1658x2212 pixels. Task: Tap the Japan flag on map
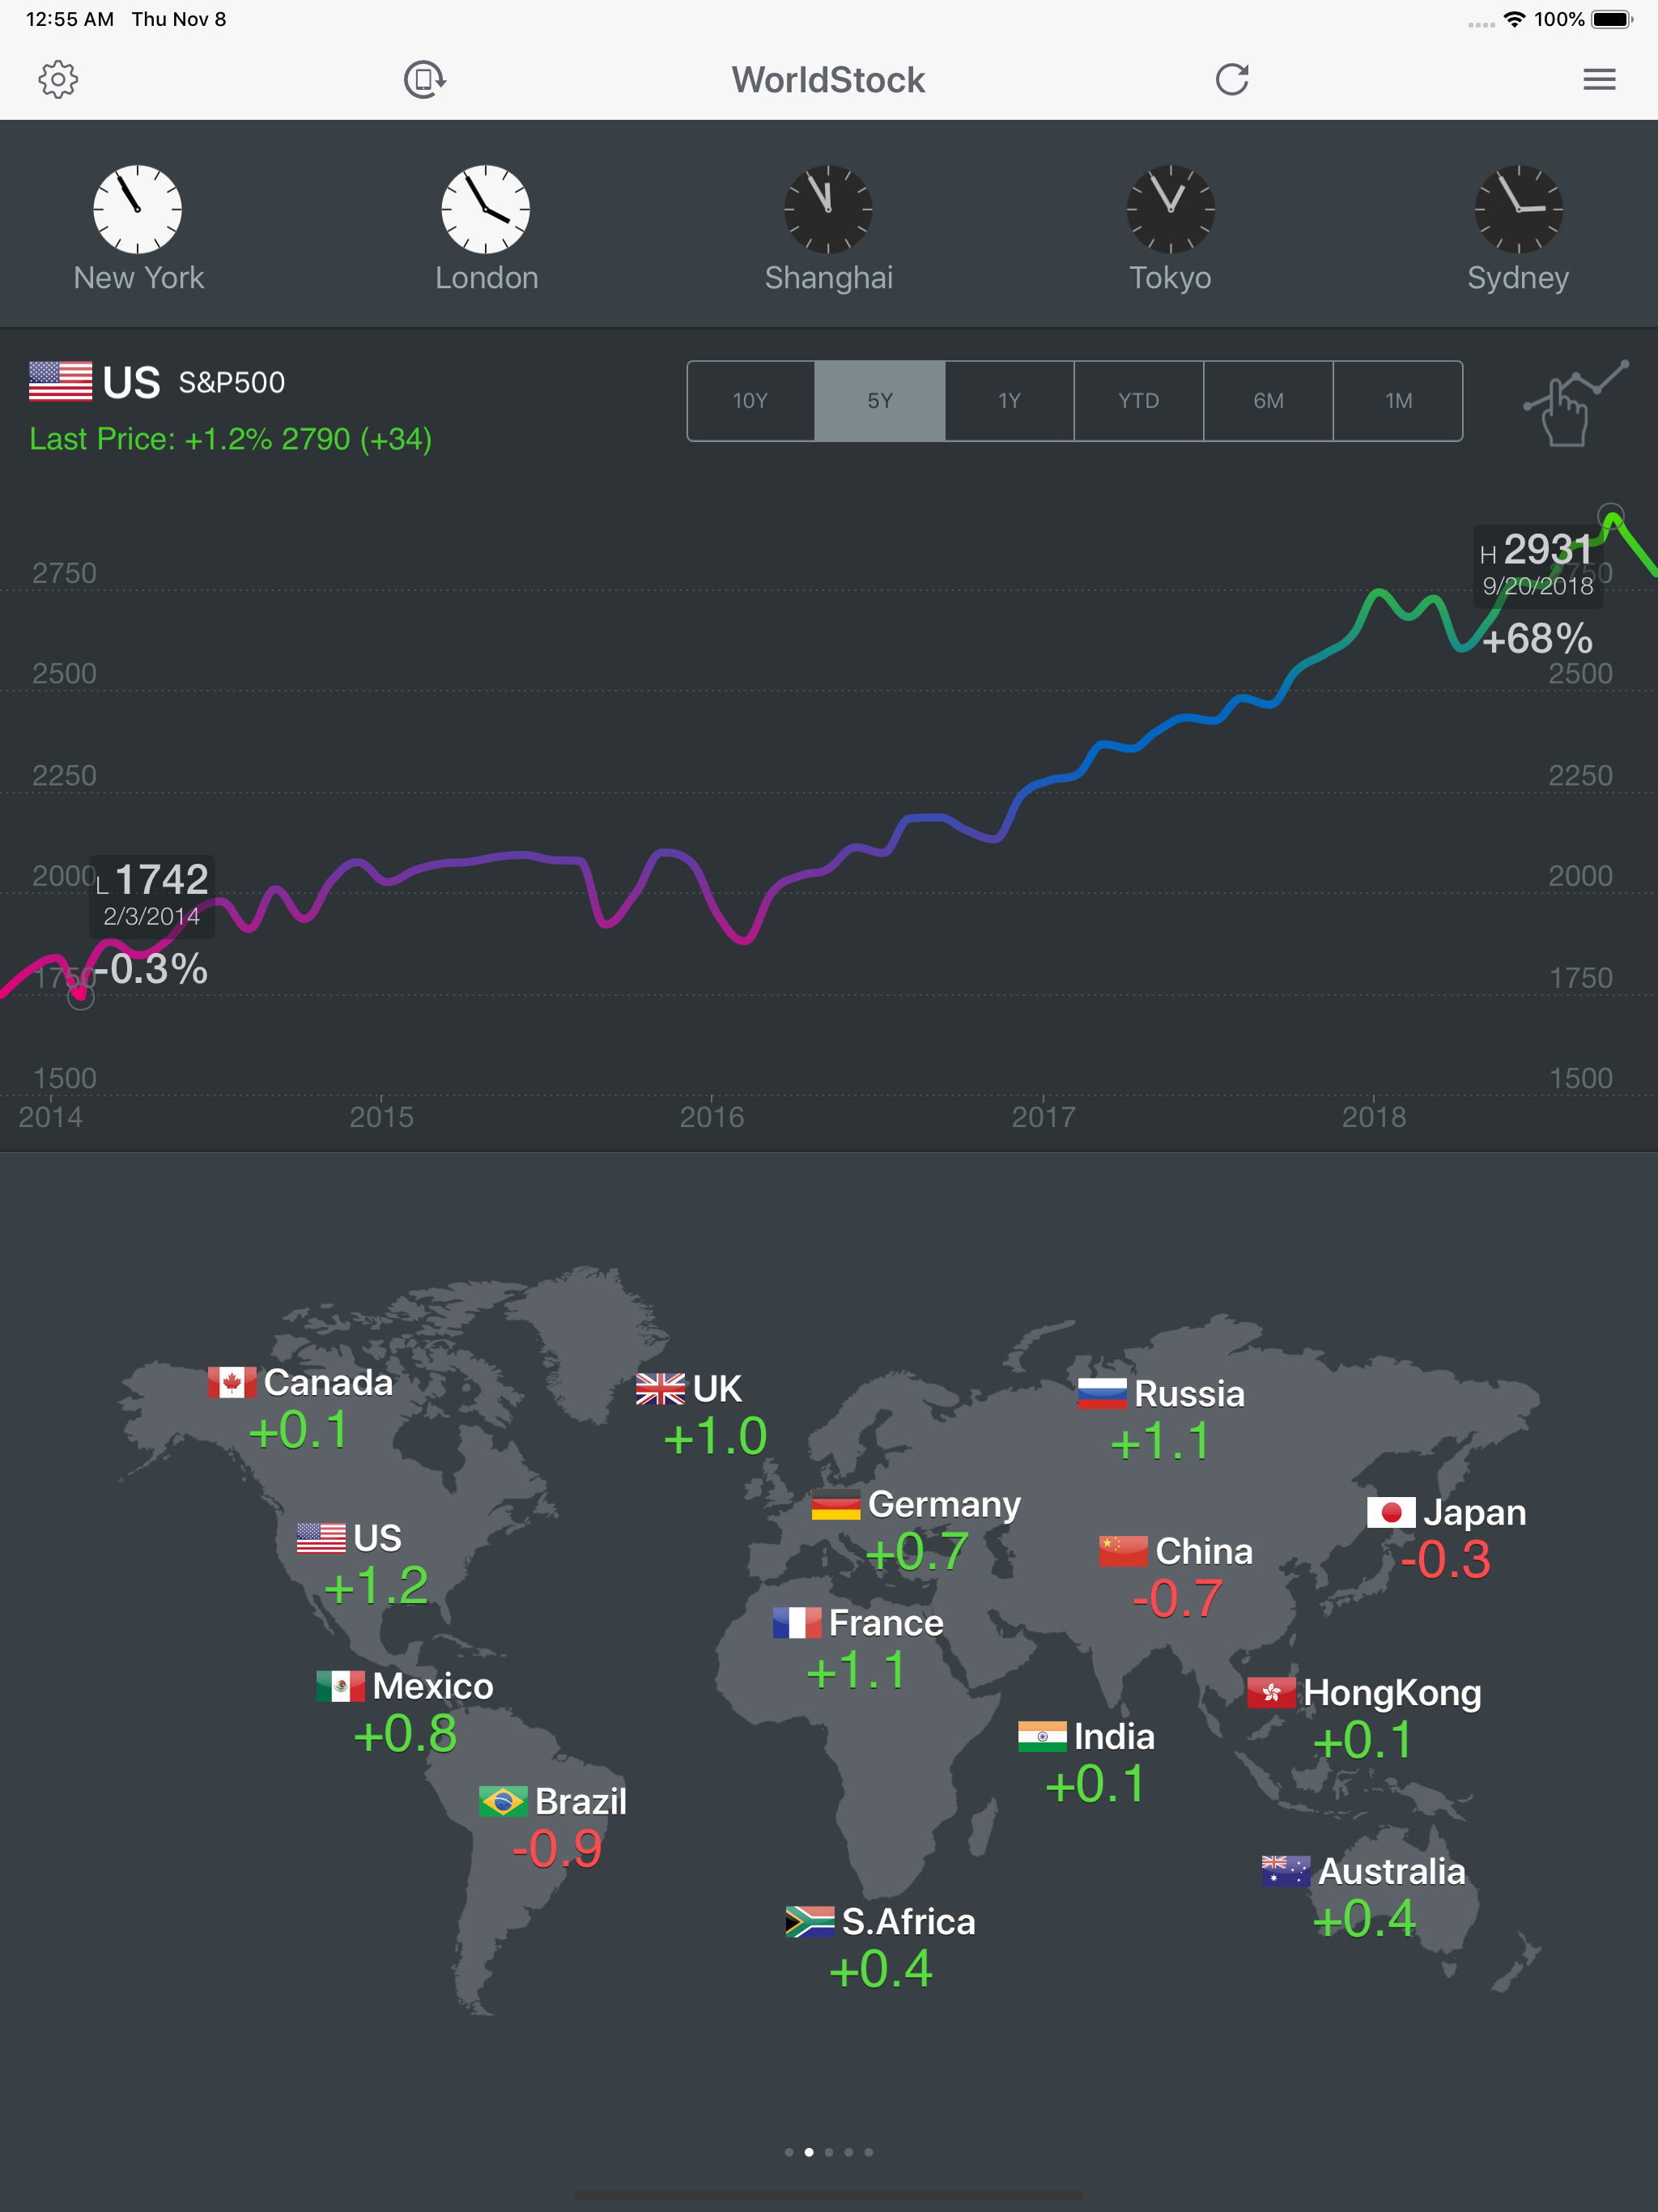1391,1512
